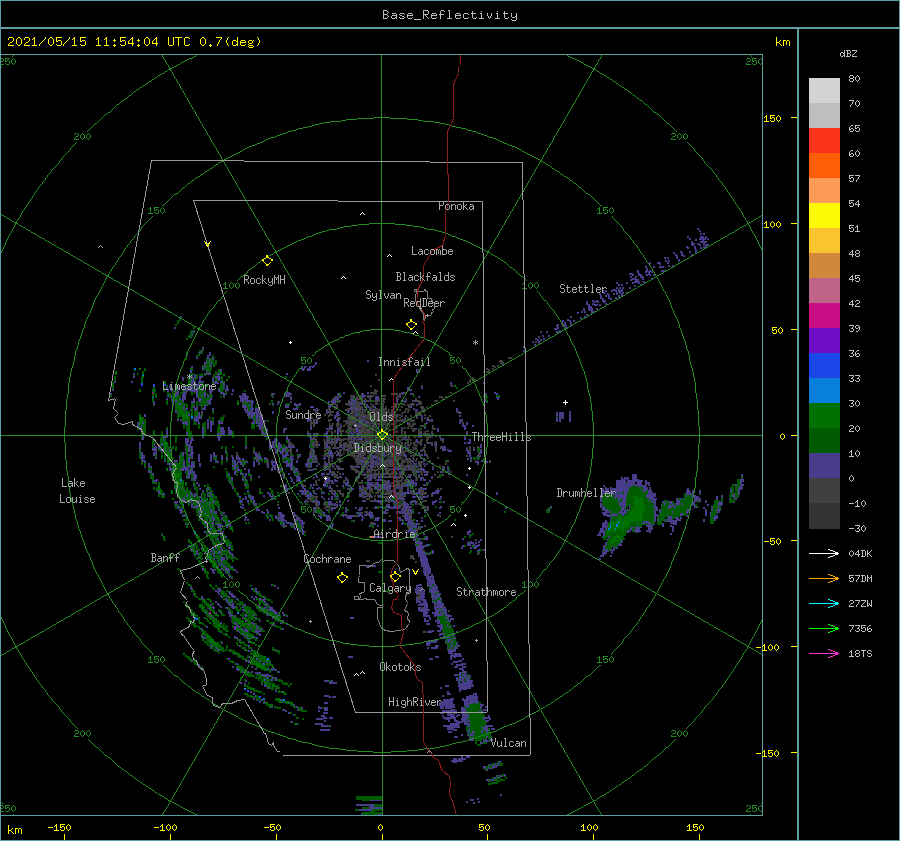
Task: Pick the blue swatch between 36 and 33
Action: tap(824, 365)
